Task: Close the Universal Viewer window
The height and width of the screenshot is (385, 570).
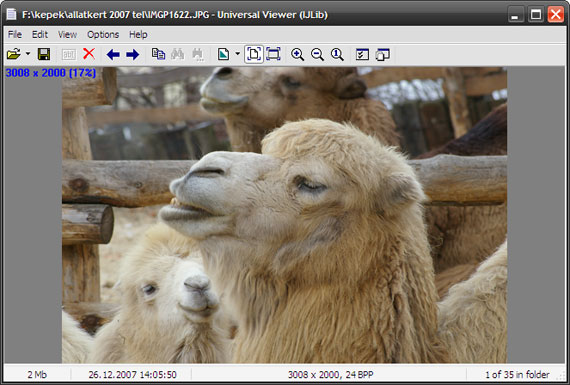Action: (556, 15)
